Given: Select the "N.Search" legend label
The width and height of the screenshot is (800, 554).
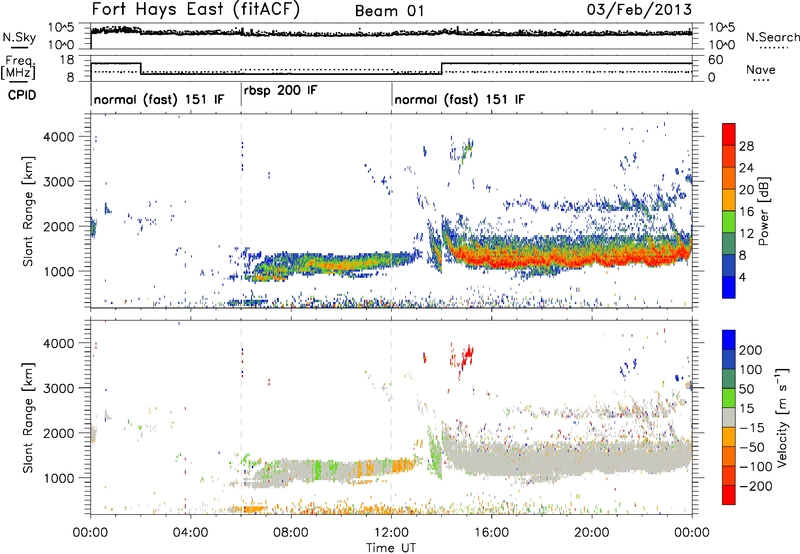Looking at the screenshot, I should 772,37.
